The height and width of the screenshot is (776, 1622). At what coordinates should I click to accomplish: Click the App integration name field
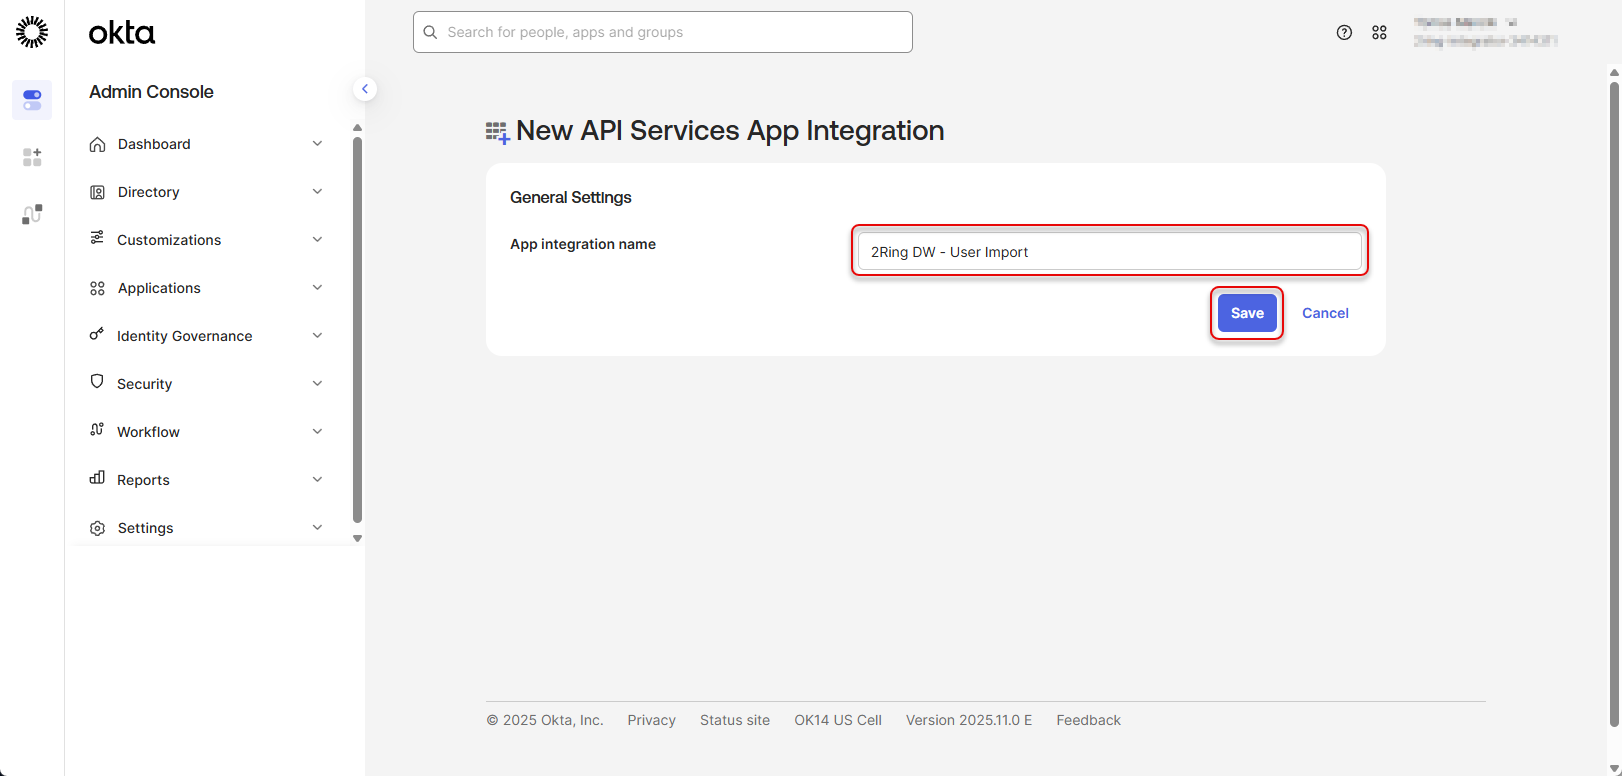coord(1109,251)
